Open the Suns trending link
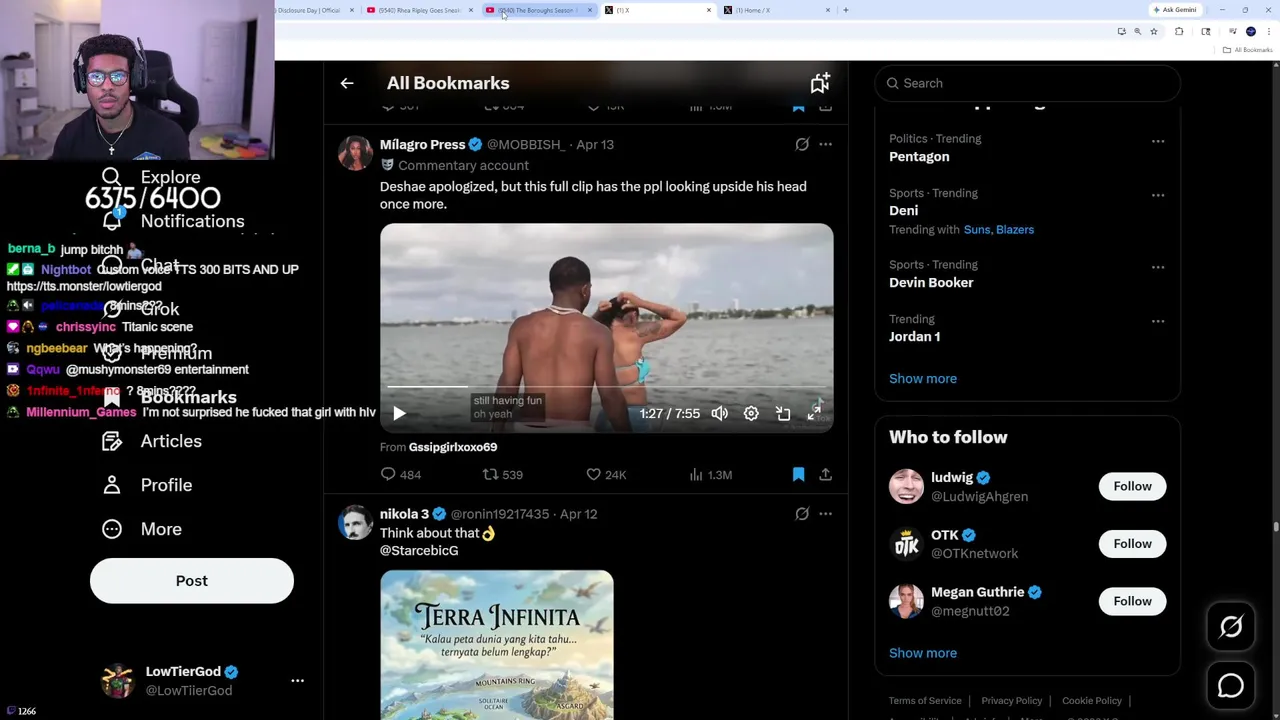1280x720 pixels. tap(977, 230)
